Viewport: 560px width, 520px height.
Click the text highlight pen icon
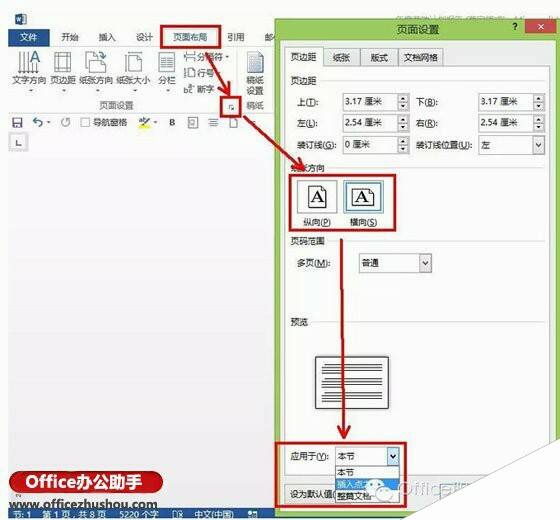pyautogui.click(x=144, y=122)
